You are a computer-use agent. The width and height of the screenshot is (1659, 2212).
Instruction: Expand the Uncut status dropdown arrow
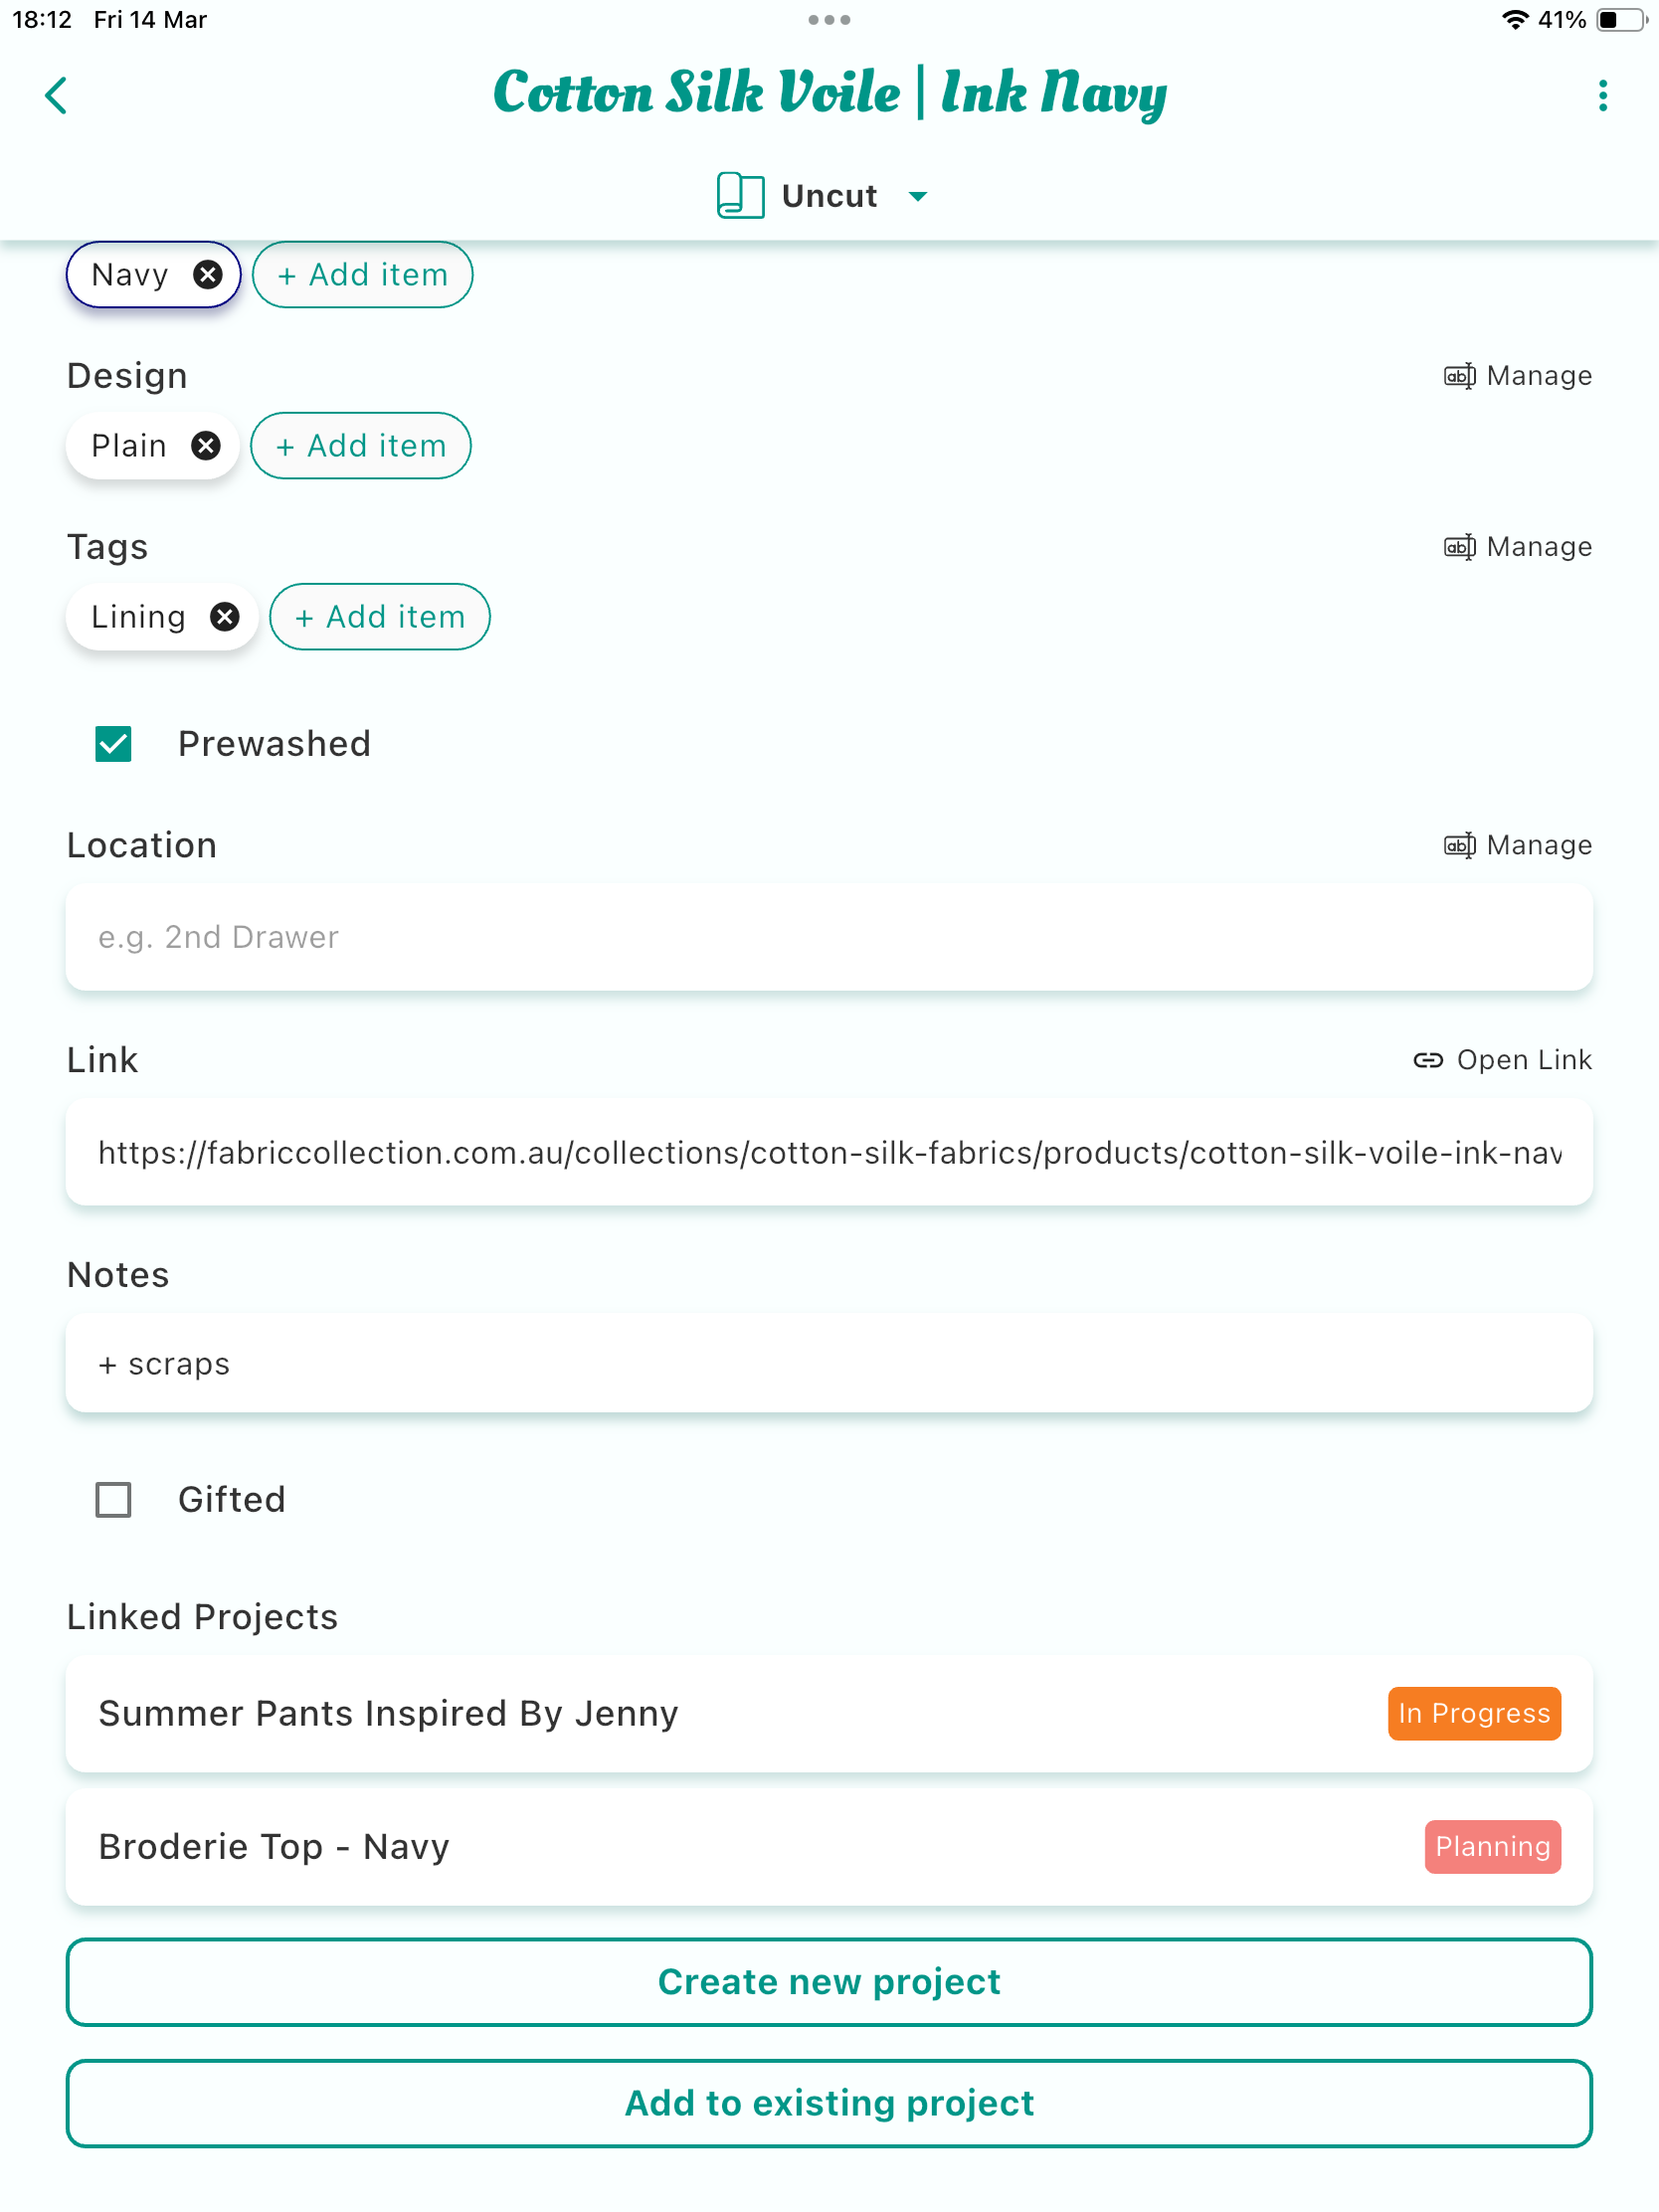point(918,196)
